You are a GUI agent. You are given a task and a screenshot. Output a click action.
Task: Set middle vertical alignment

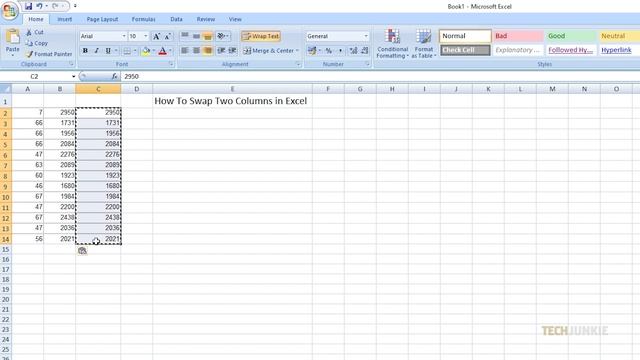196,36
